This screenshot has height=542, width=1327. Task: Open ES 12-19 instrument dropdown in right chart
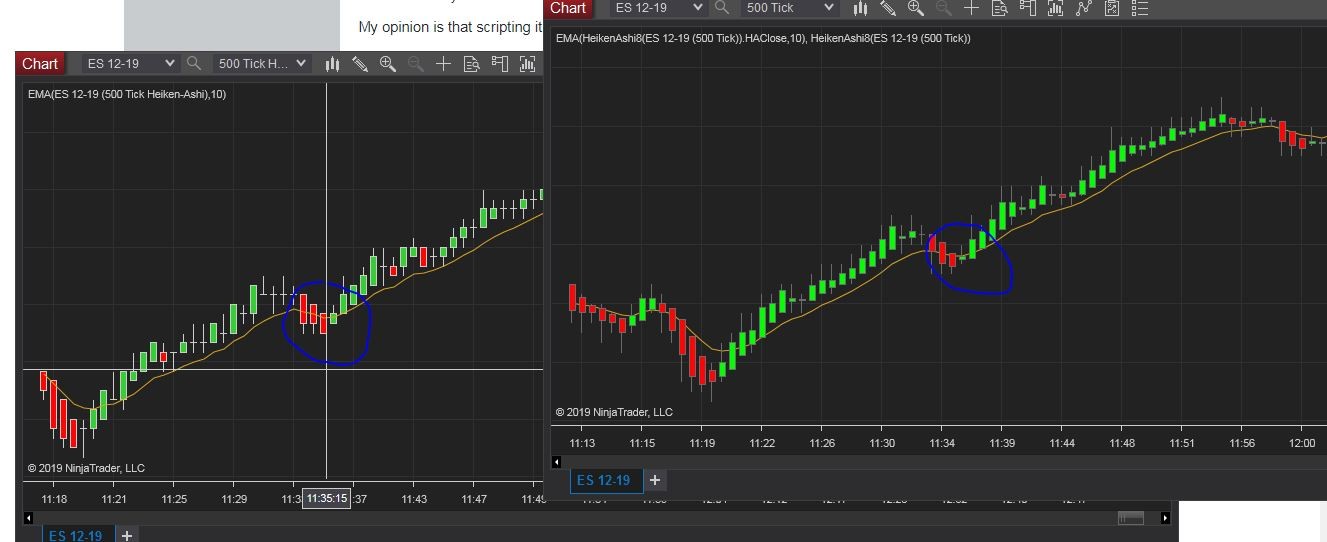(658, 8)
